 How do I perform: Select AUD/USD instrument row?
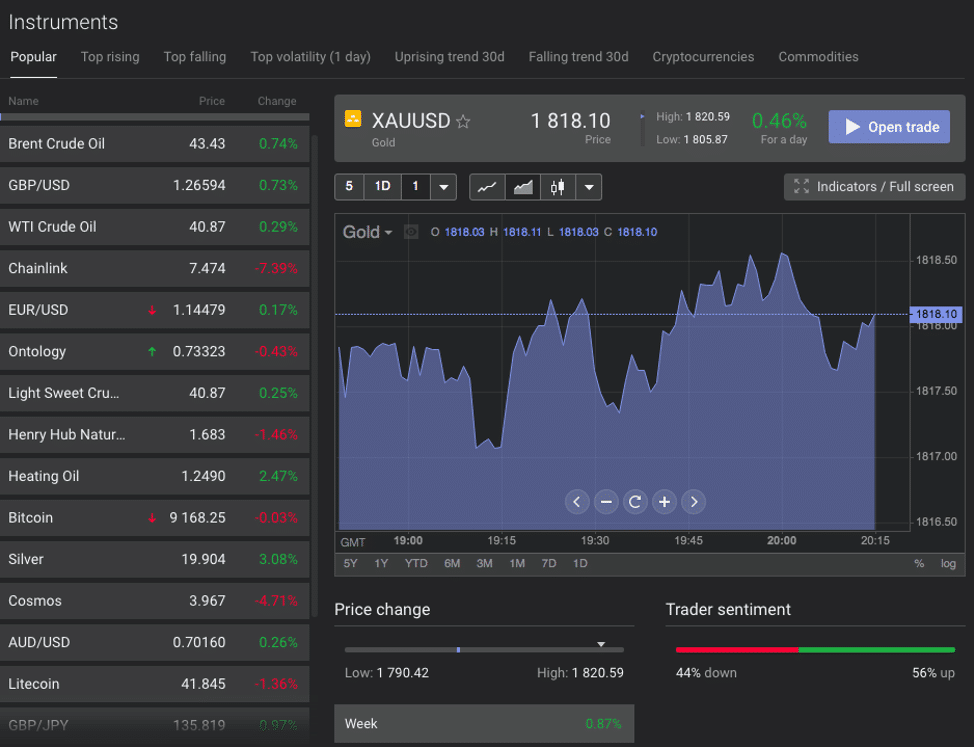[x=155, y=643]
